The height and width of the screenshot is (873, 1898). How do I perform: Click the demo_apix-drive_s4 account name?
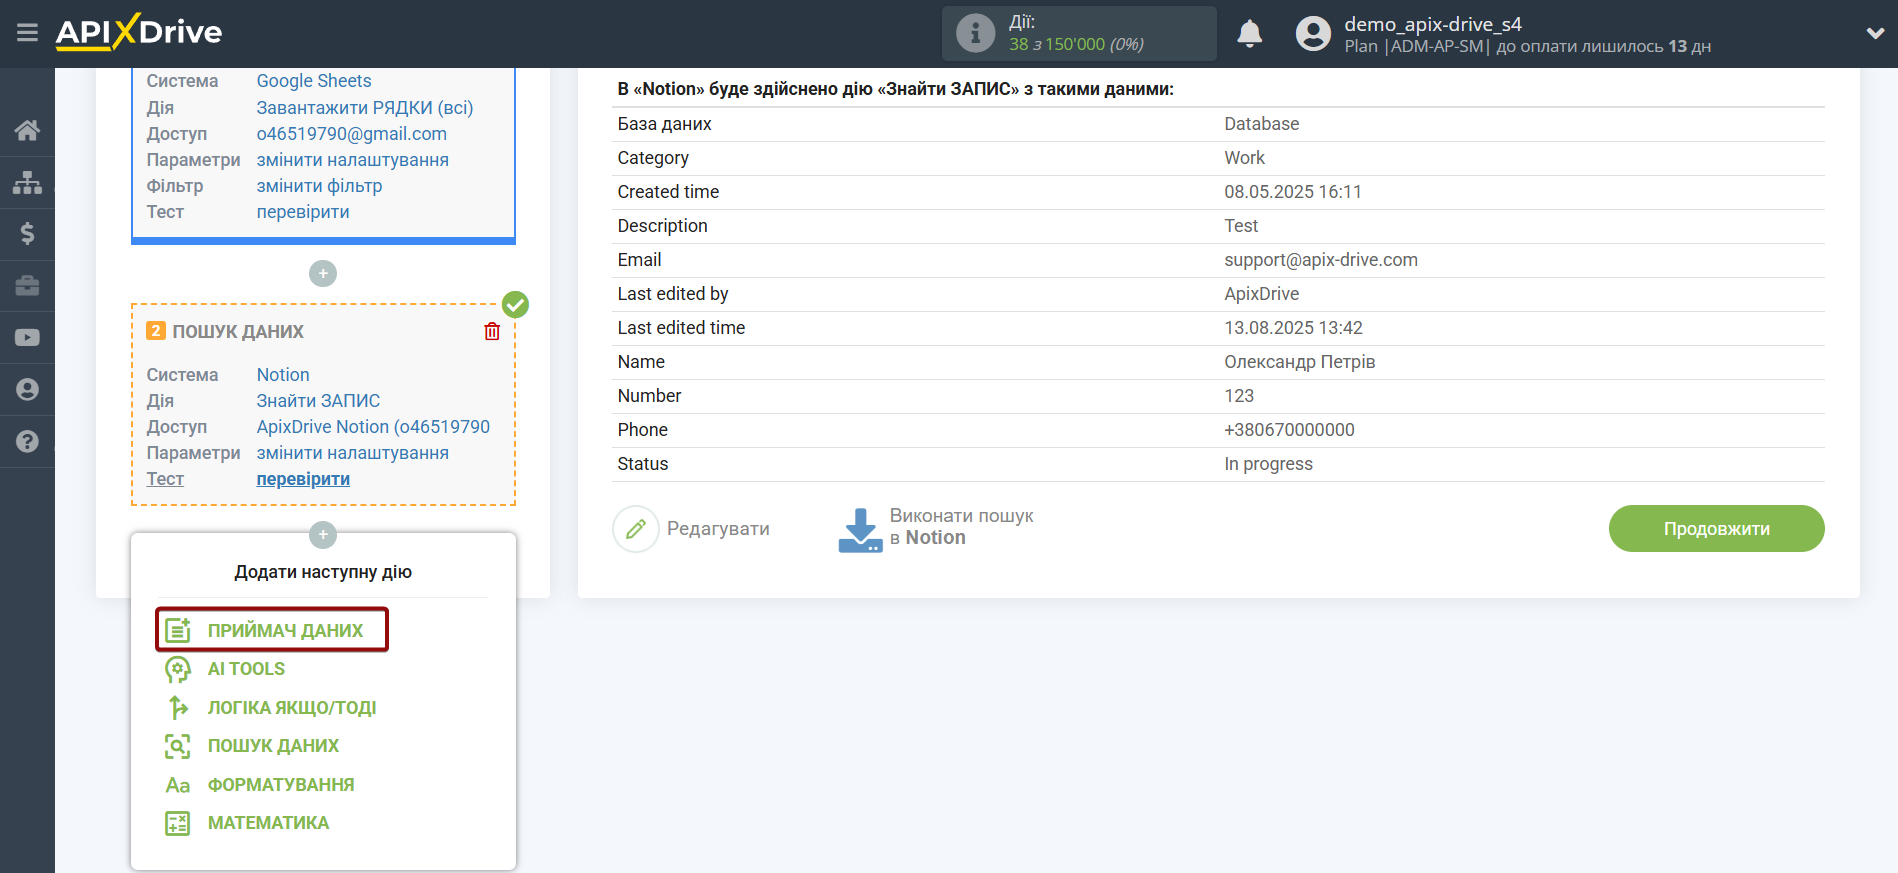click(x=1433, y=24)
